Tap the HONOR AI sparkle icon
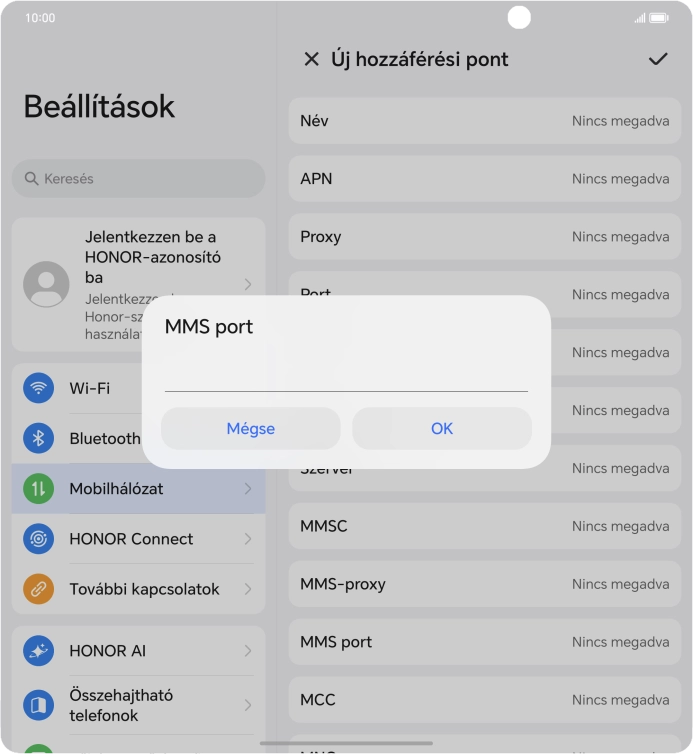 pos(38,651)
